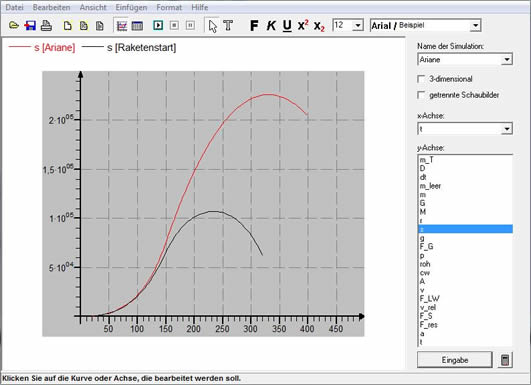Image resolution: width=531 pixels, height=385 pixels.
Task: Click the 2·10^05 y-axis label
Action: 61,120
